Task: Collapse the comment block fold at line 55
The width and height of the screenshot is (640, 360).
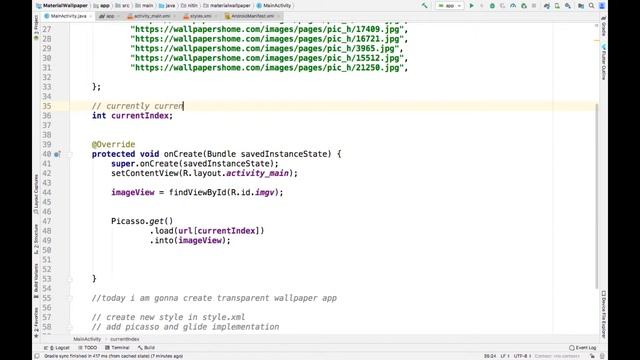Action: pos(70,298)
